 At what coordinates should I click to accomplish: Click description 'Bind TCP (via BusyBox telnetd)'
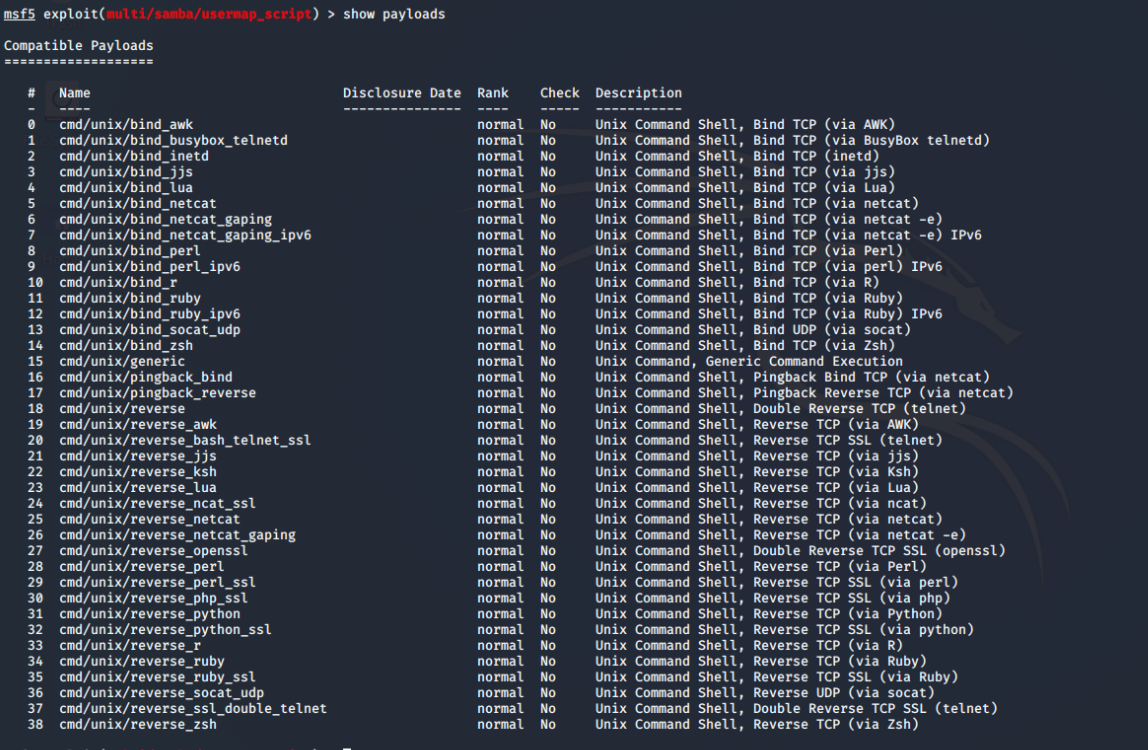point(871,140)
